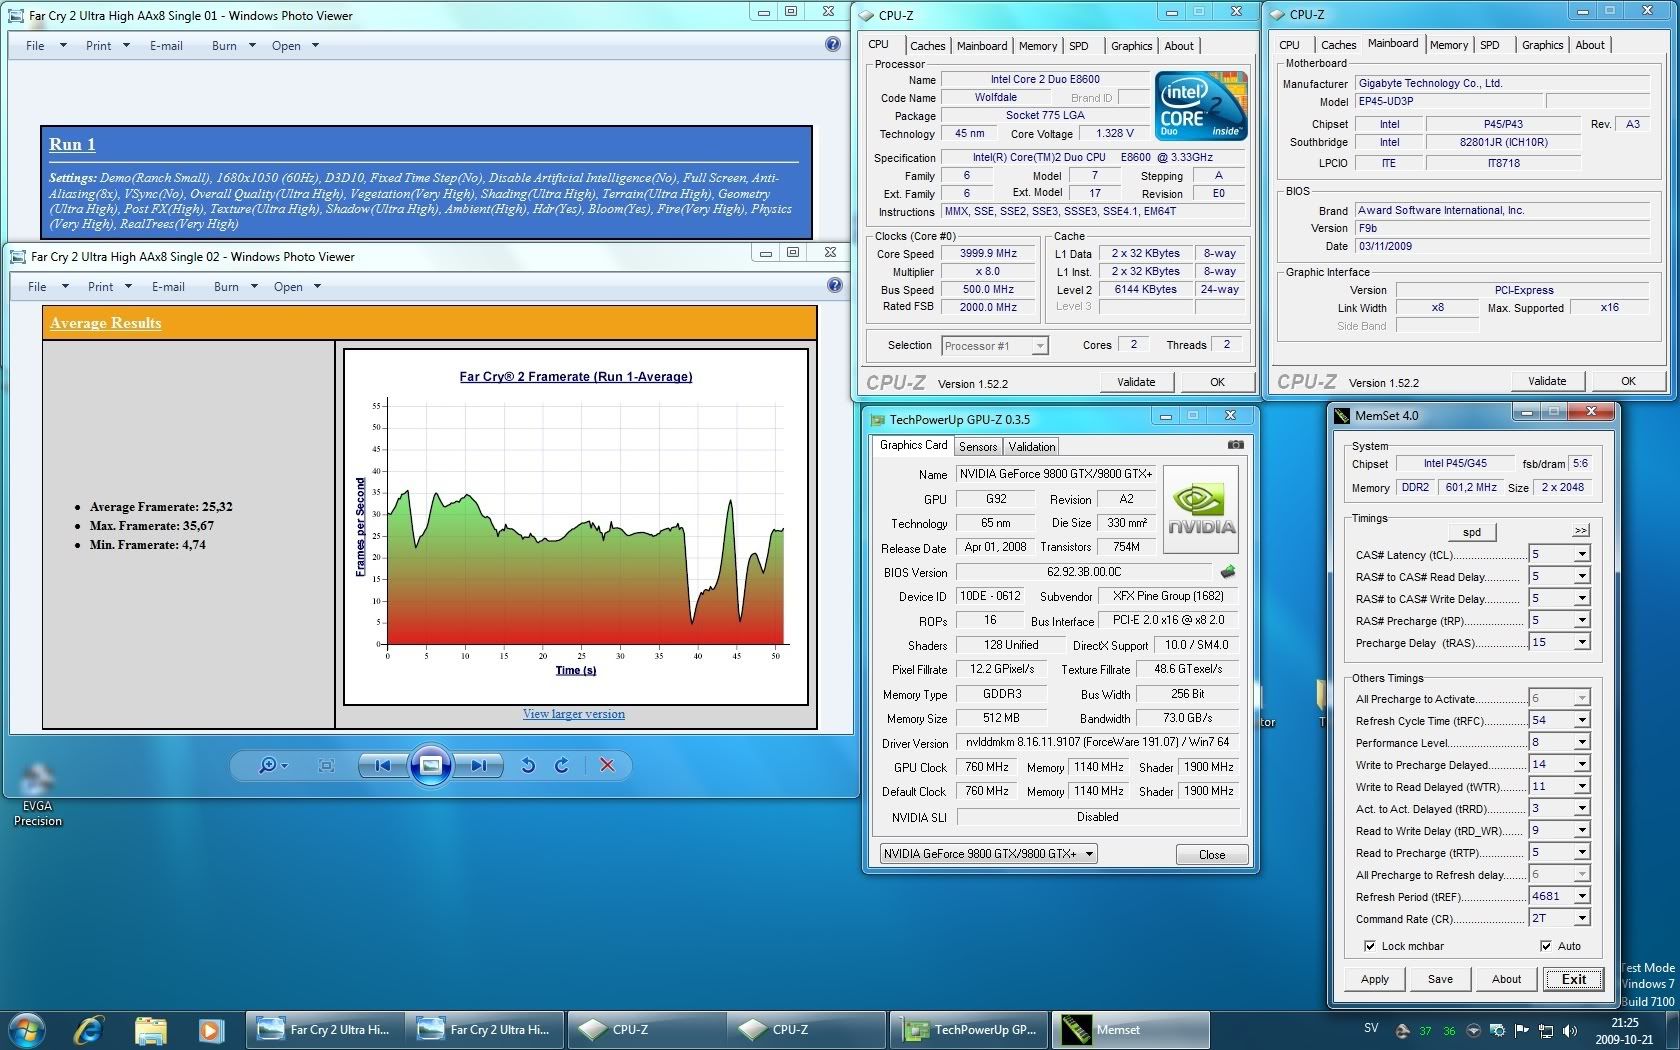Click Action Center flag tray icon
This screenshot has width=1680, height=1050.
click(1522, 1030)
